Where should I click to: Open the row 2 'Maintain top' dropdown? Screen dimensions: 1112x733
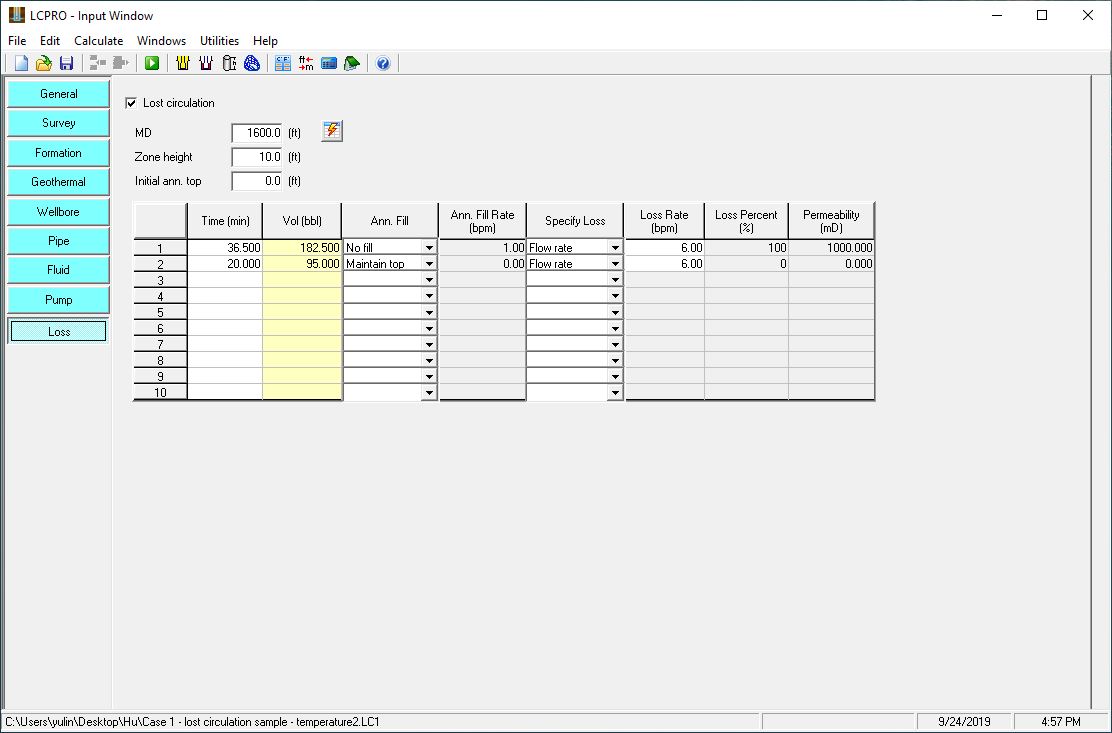(x=429, y=264)
